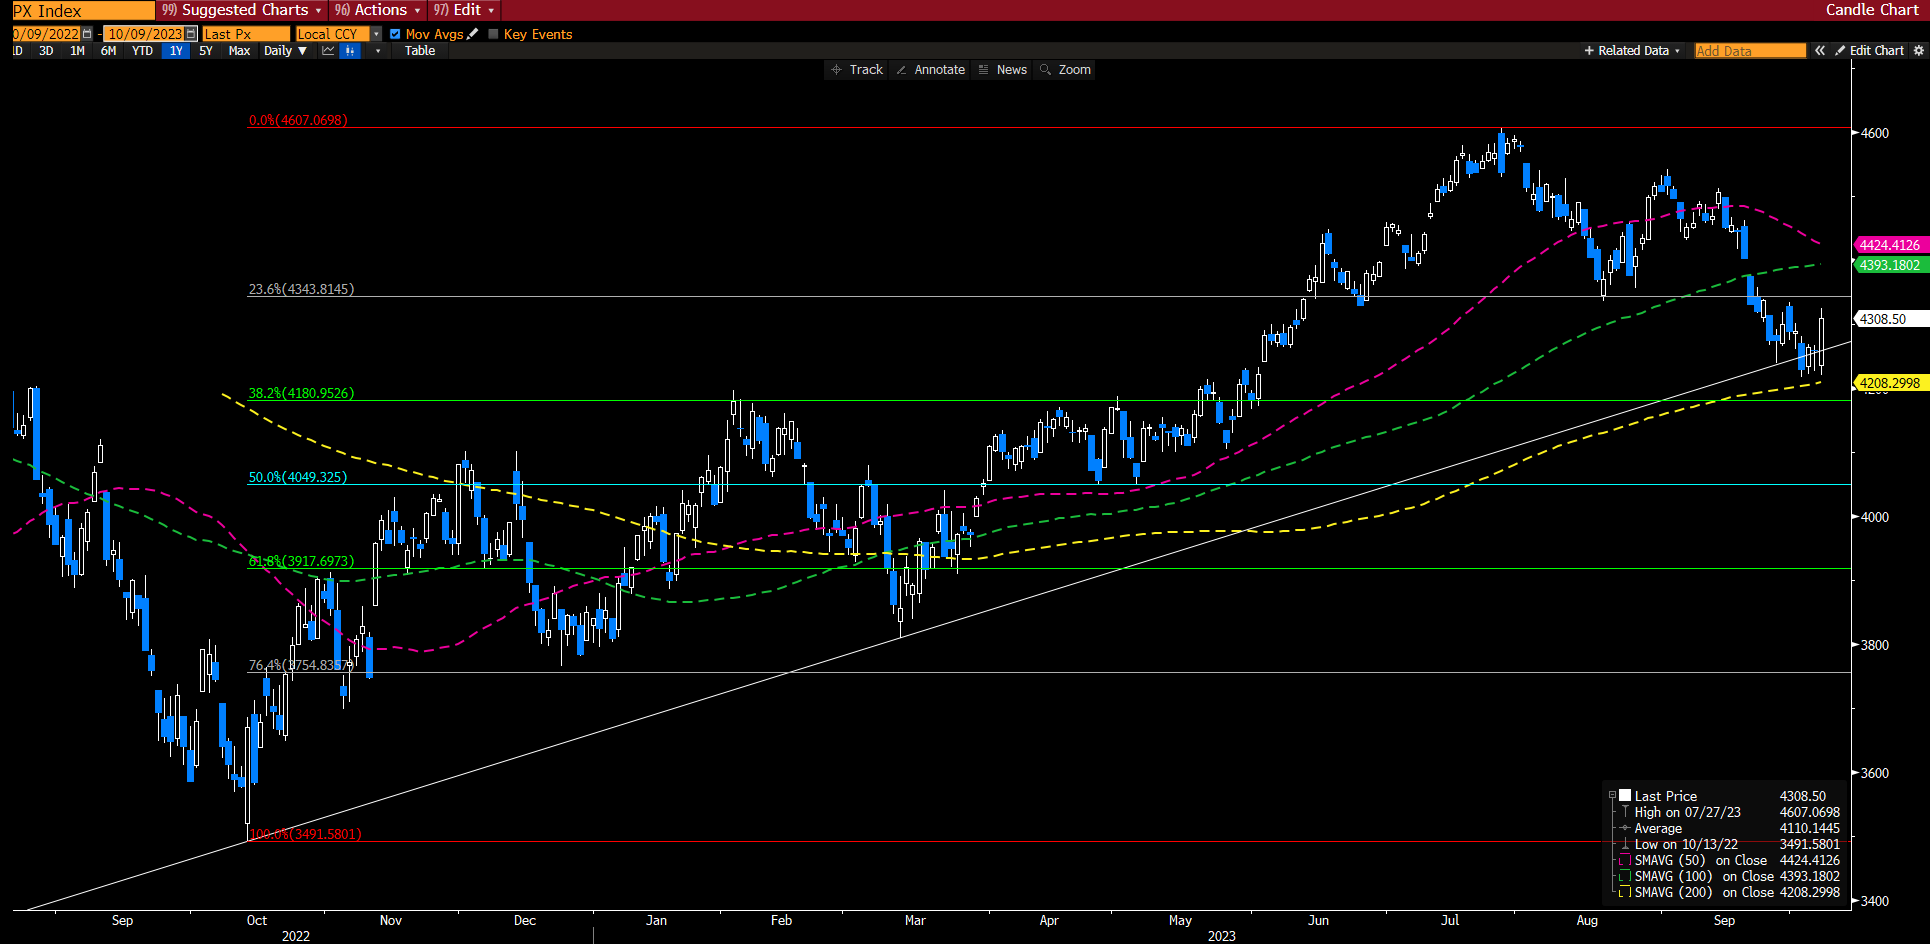
Task: Select the 1M time range
Action: click(77, 51)
